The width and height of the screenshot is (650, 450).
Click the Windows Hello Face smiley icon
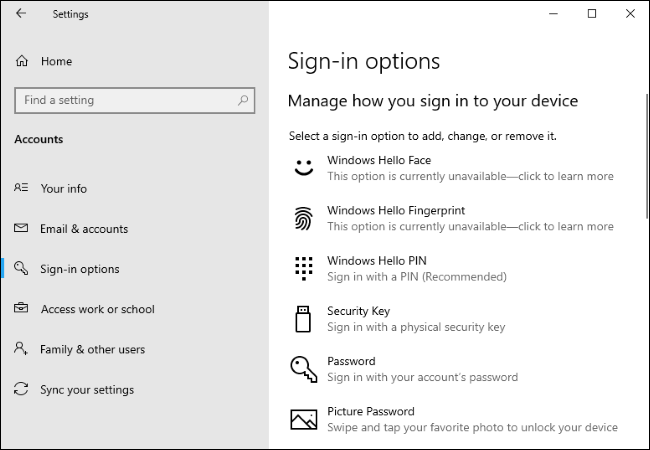click(x=304, y=168)
